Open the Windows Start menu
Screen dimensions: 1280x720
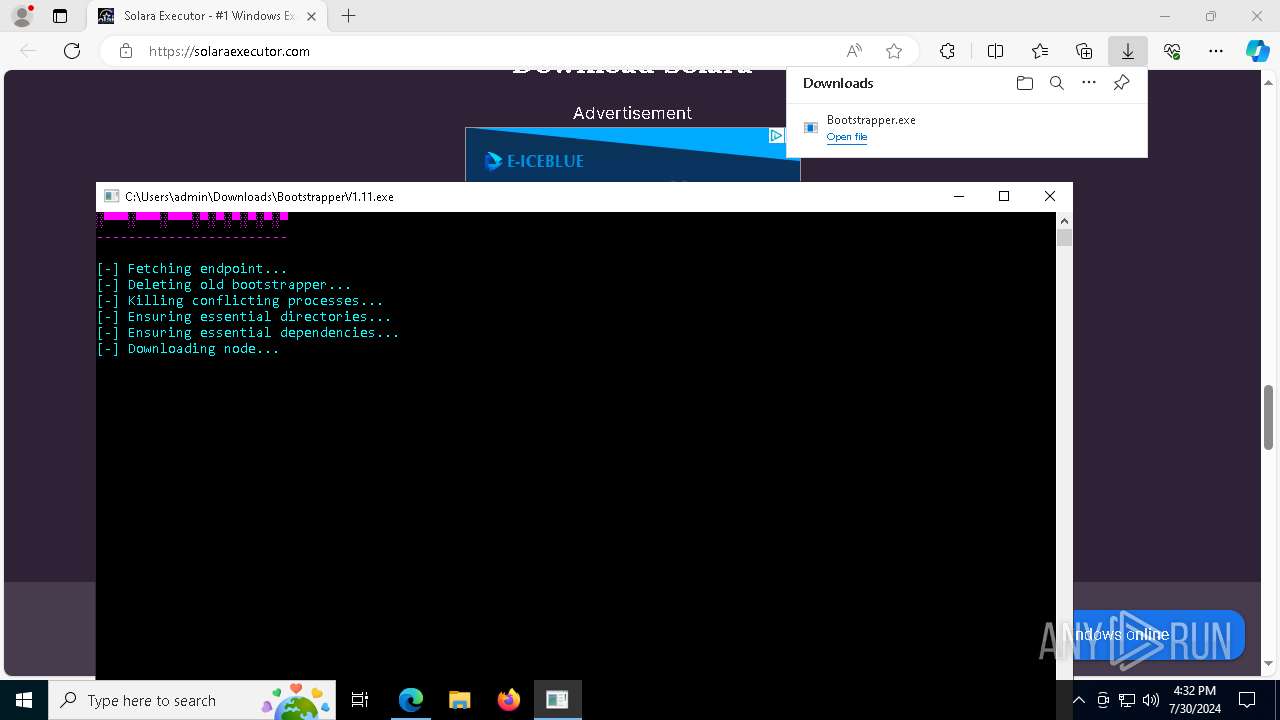click(x=24, y=701)
